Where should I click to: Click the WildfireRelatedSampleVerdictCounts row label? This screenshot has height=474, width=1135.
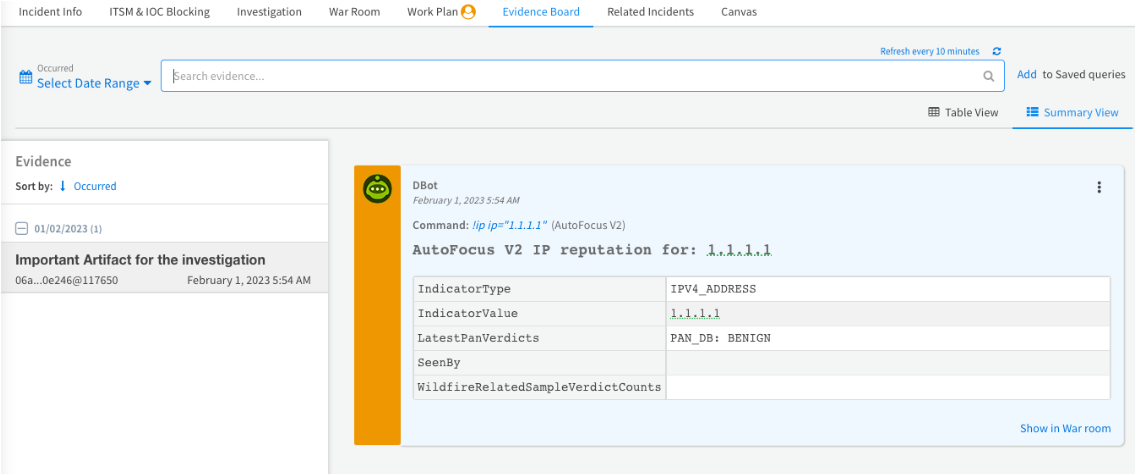pos(539,387)
